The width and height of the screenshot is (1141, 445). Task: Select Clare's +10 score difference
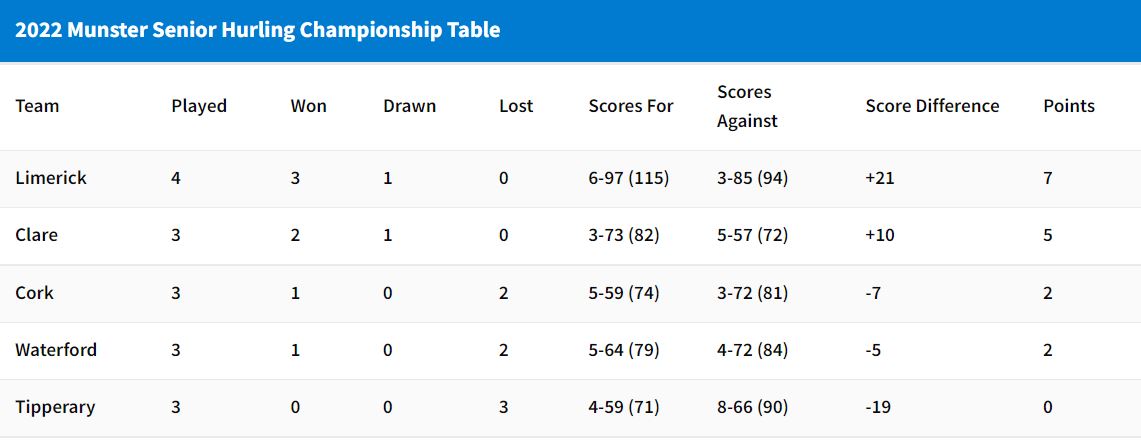click(x=880, y=236)
